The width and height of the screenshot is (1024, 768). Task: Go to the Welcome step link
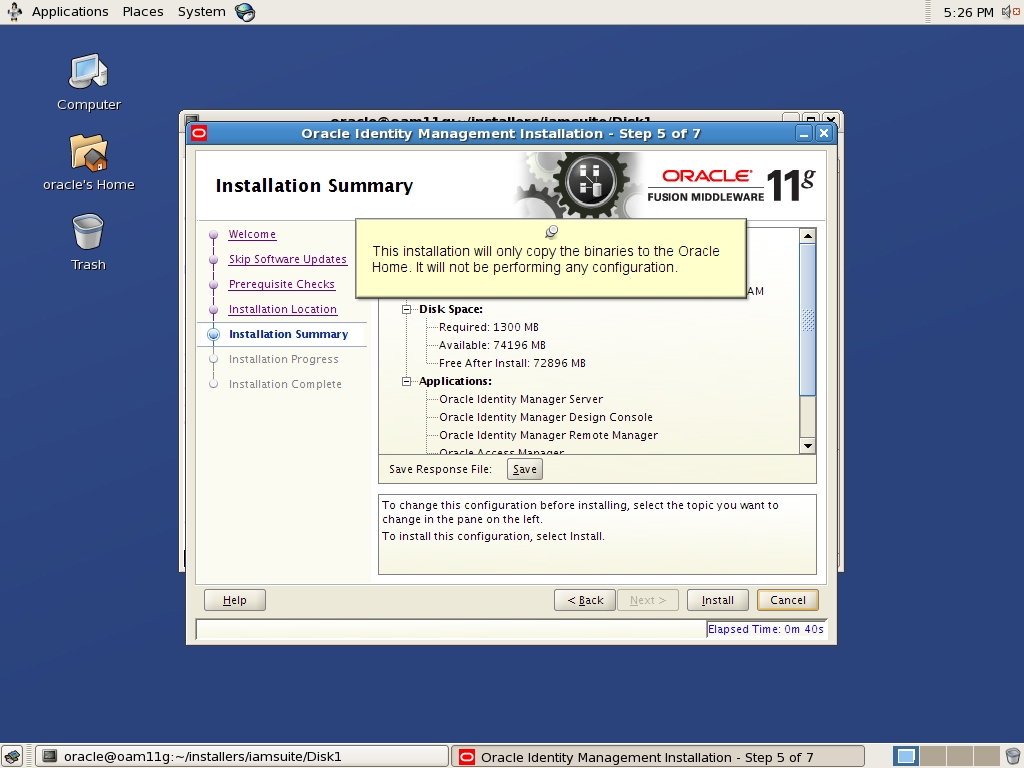(252, 234)
